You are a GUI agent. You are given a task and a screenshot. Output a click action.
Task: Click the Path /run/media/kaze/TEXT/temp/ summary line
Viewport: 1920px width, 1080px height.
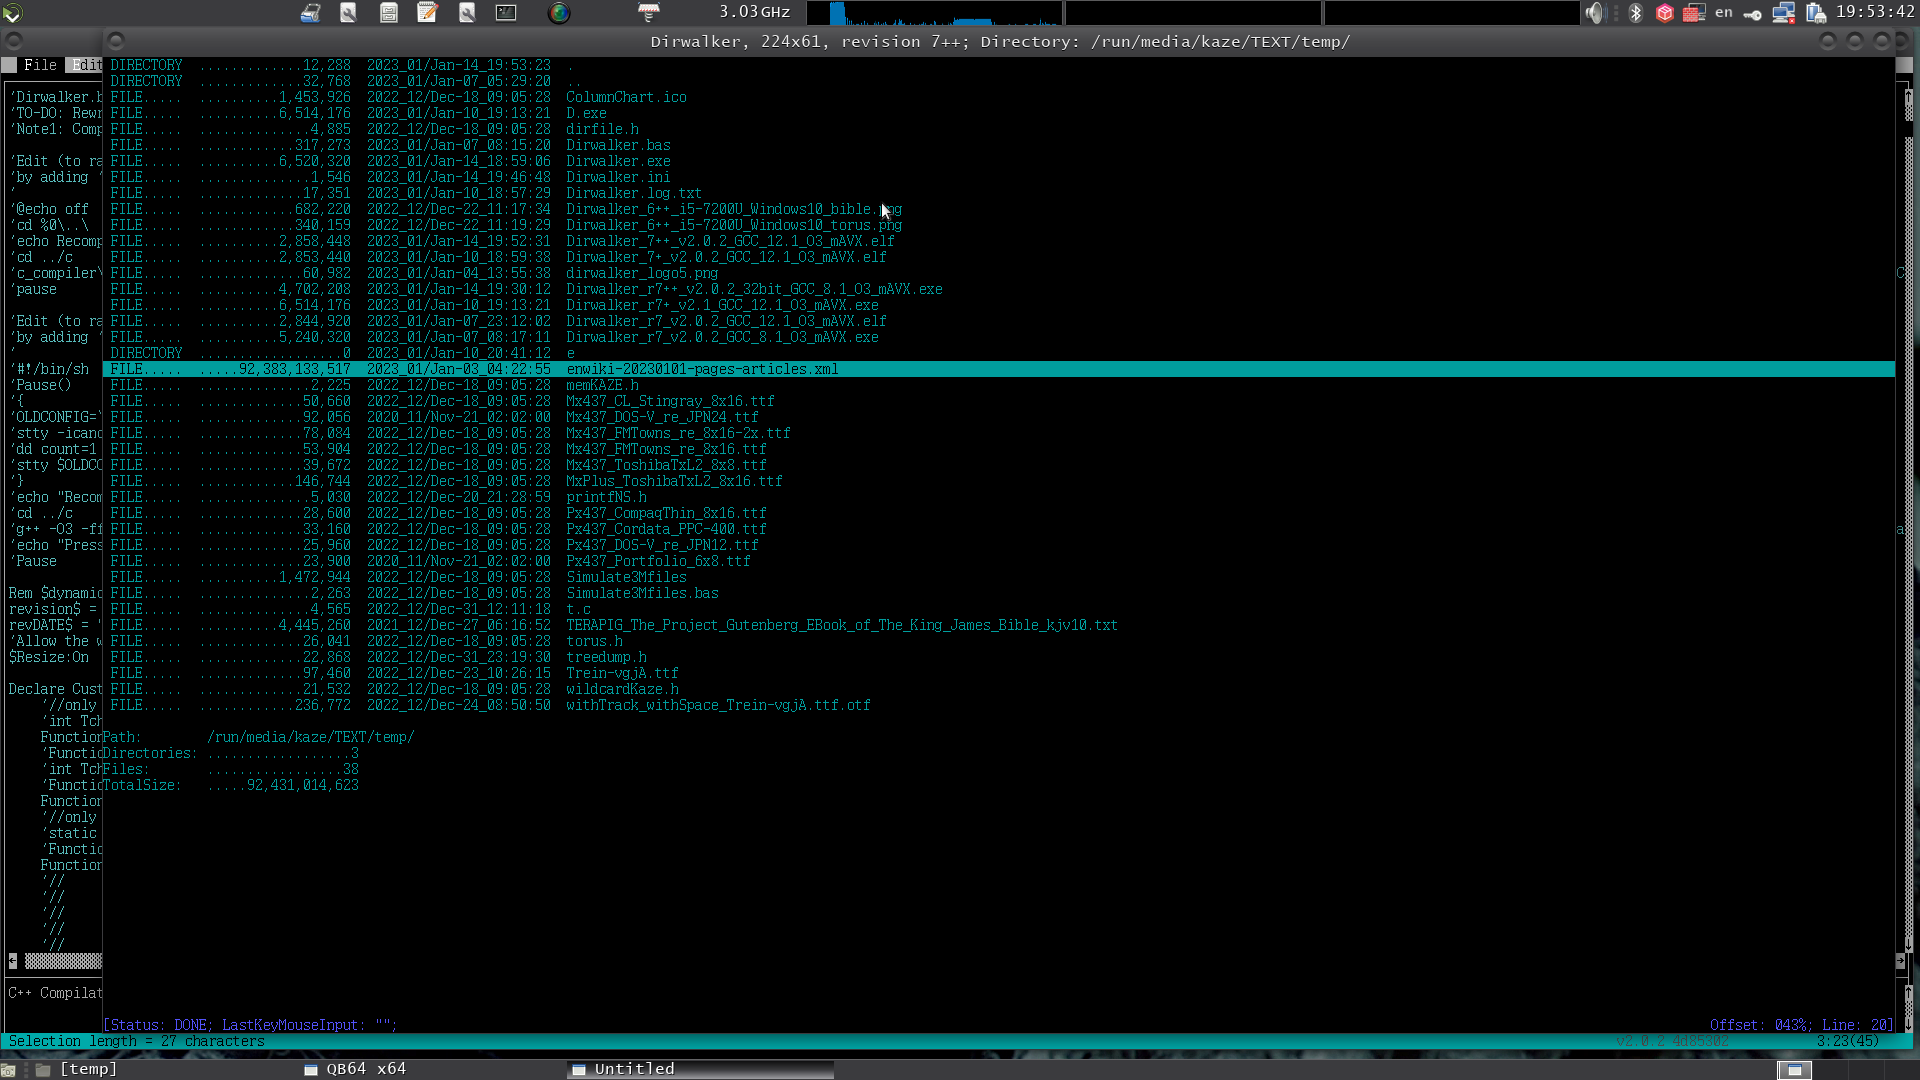coord(259,737)
